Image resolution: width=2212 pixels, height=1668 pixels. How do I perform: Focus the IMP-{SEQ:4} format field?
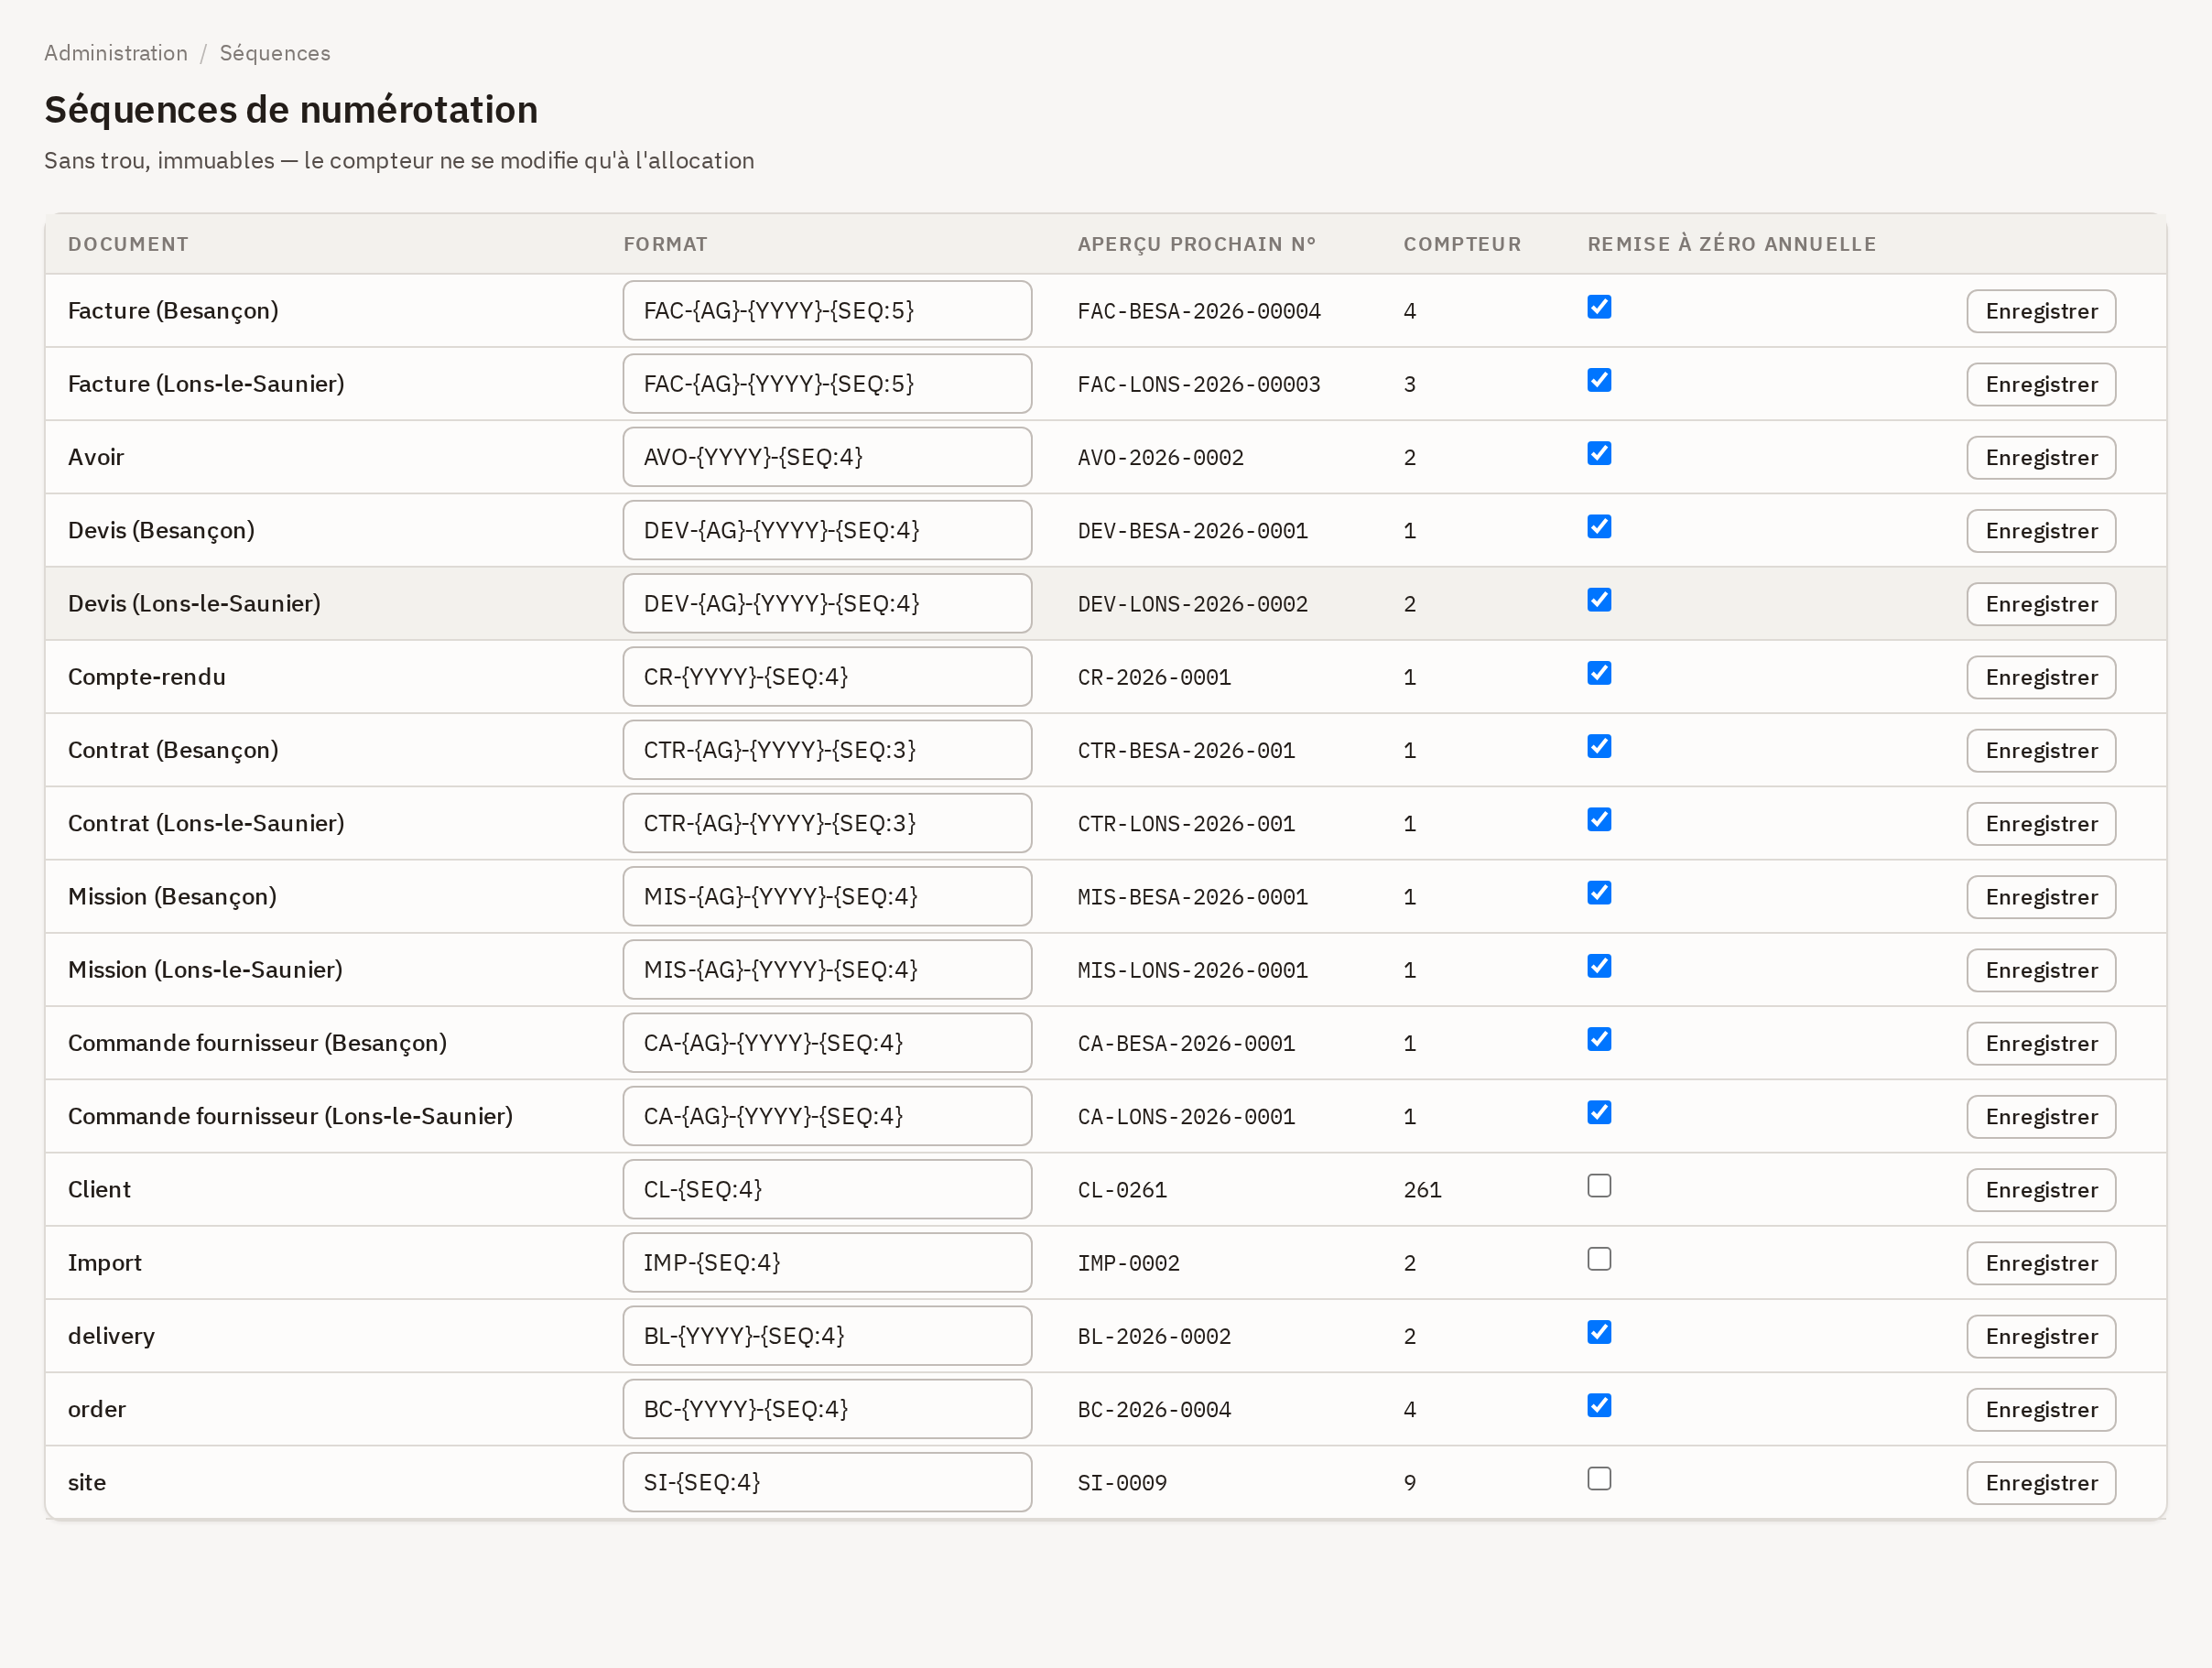point(827,1263)
